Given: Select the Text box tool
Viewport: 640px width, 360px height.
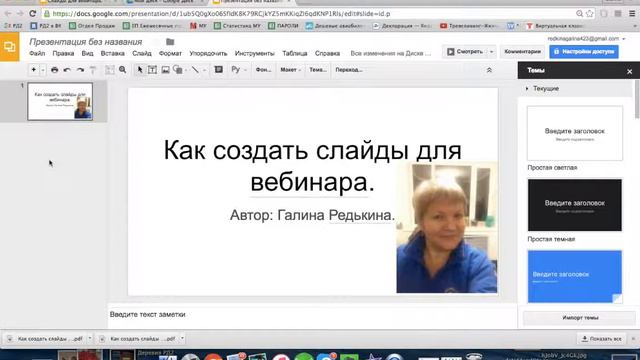Looking at the screenshot, I should click(x=152, y=70).
